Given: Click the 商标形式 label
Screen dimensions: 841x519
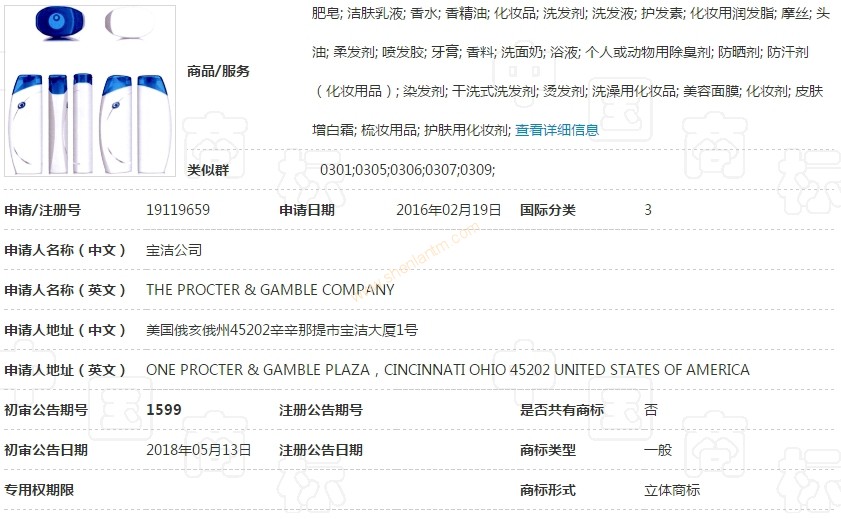Looking at the screenshot, I should [548, 490].
